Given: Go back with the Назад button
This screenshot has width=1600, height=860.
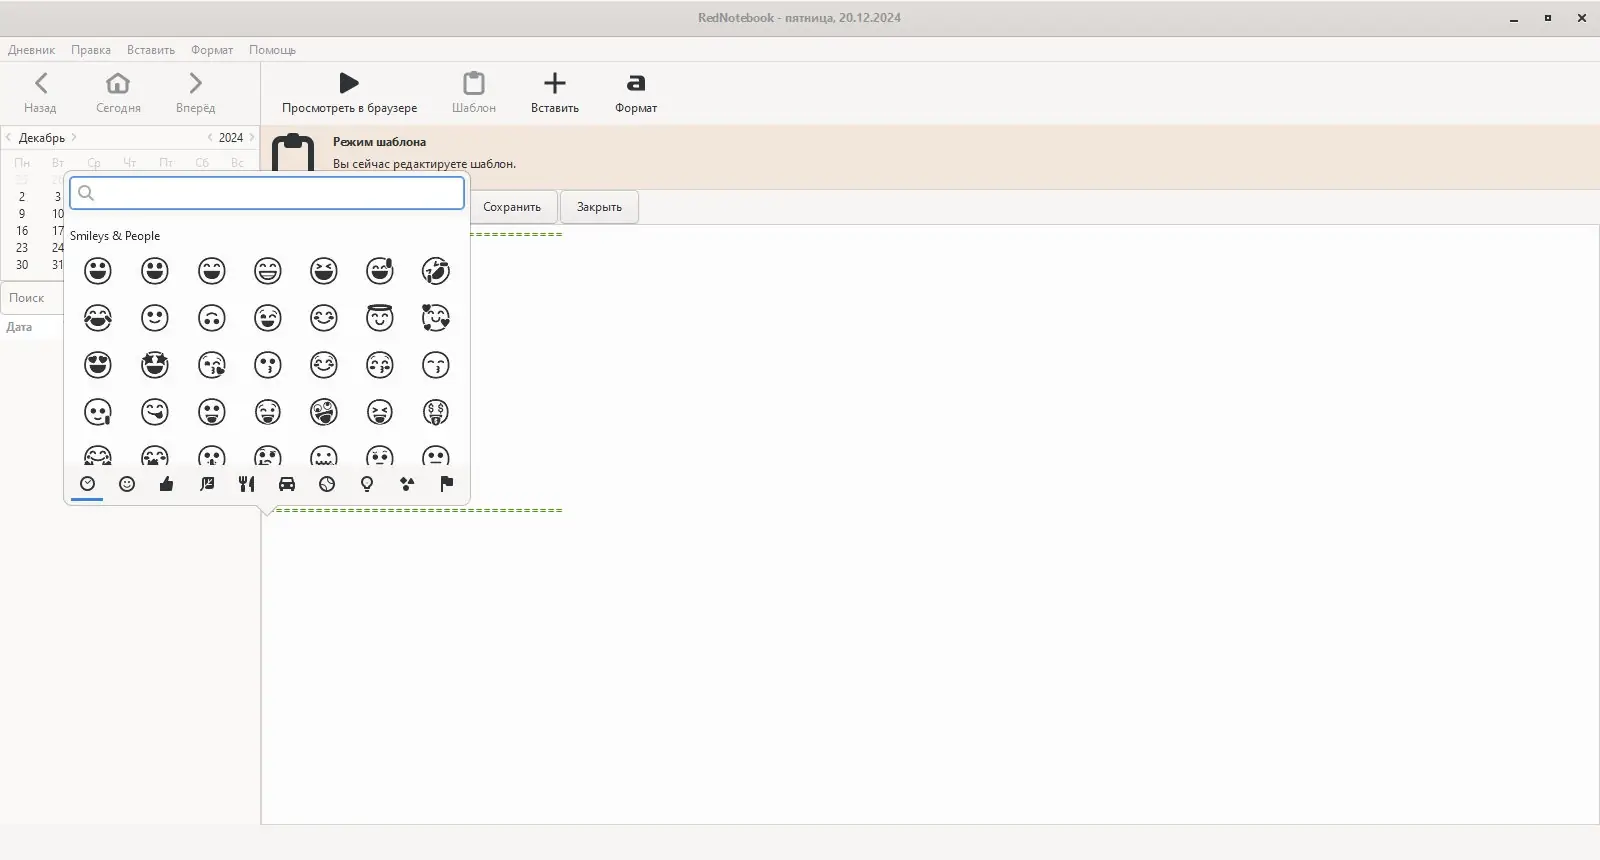Looking at the screenshot, I should (40, 93).
